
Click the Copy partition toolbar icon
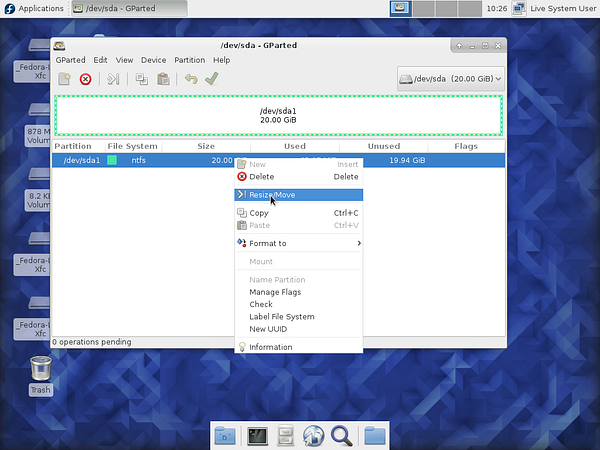click(x=142, y=79)
